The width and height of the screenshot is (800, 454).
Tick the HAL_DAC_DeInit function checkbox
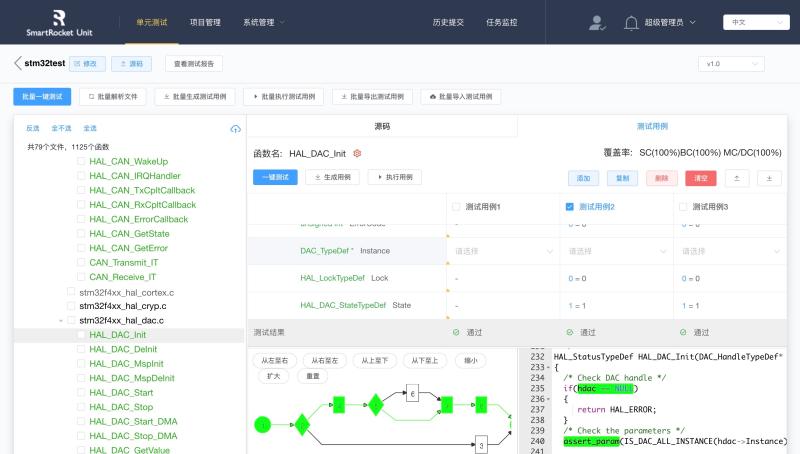82,350
